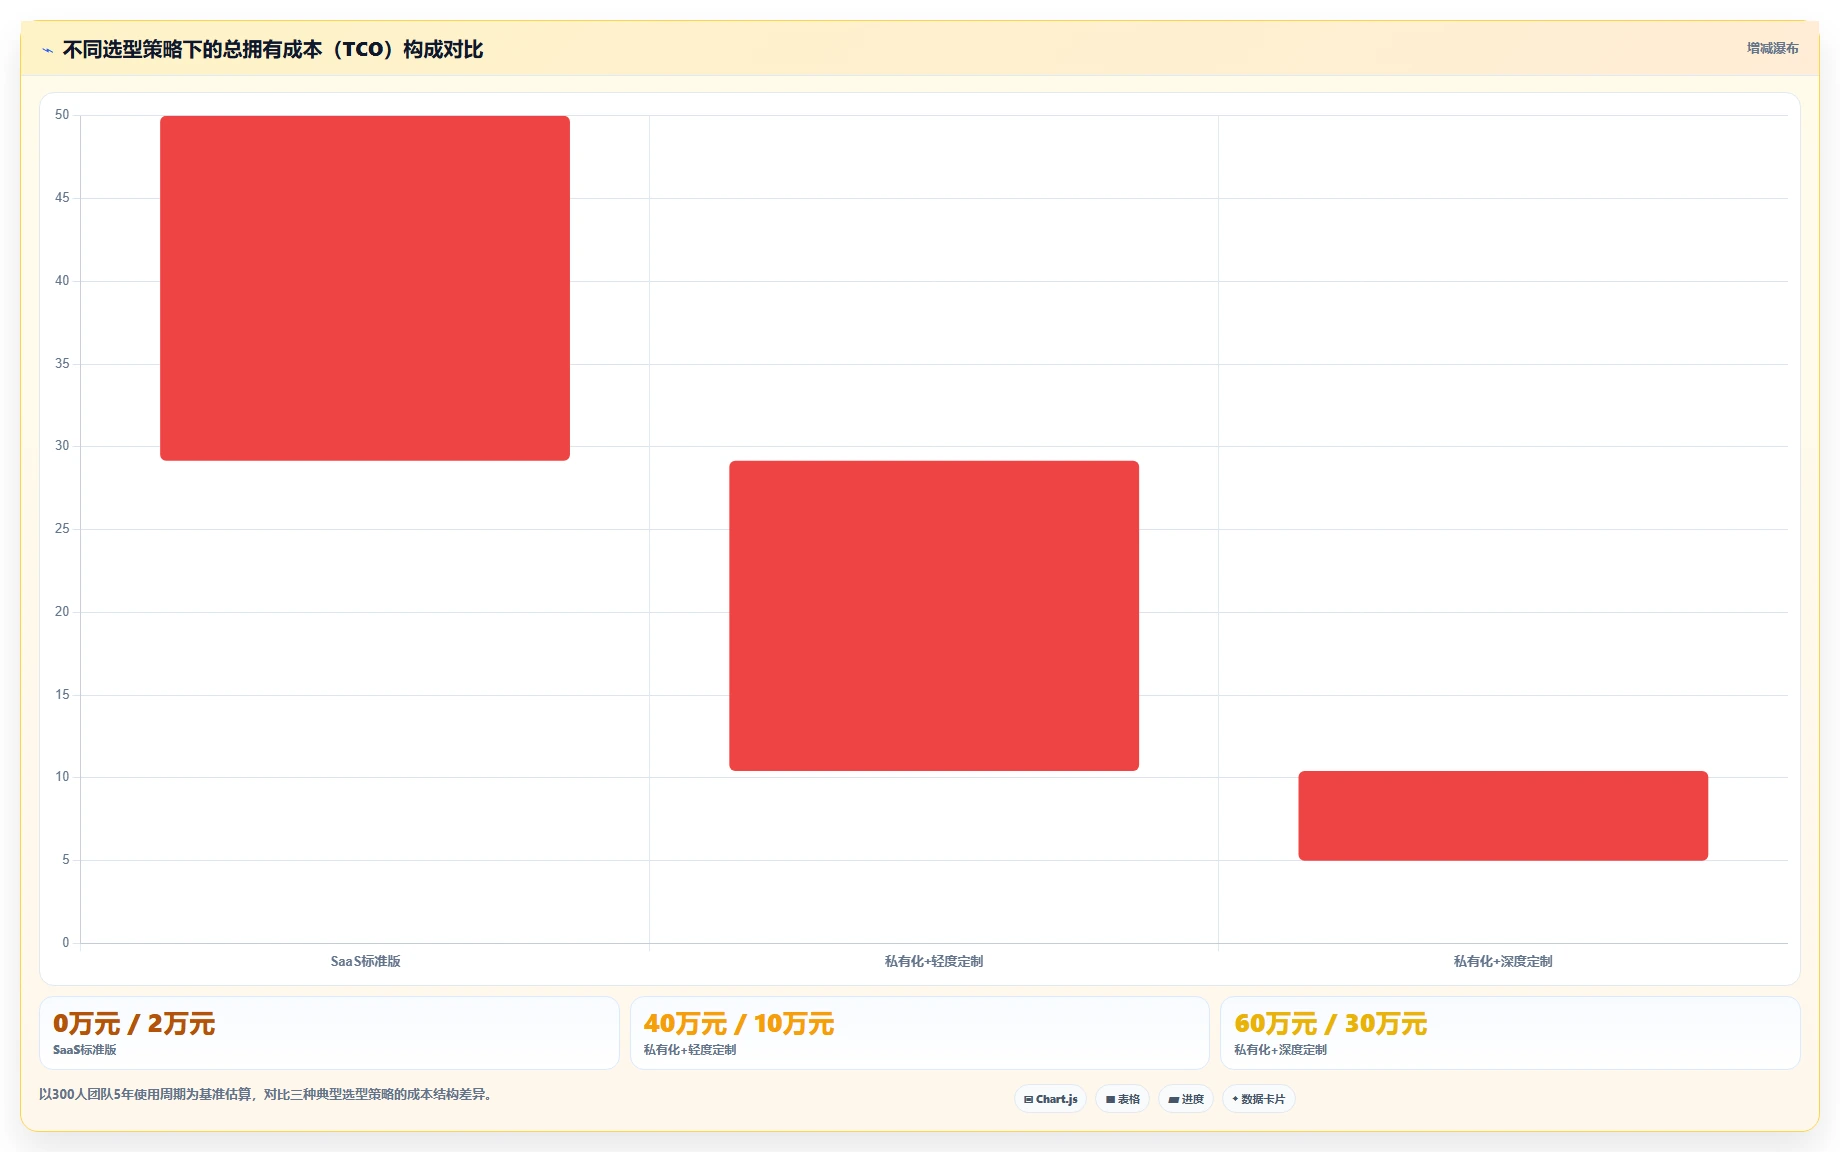Click the SaaS标准版 caption in the first card
Viewport: 1840px width, 1152px height.
tap(85, 1050)
